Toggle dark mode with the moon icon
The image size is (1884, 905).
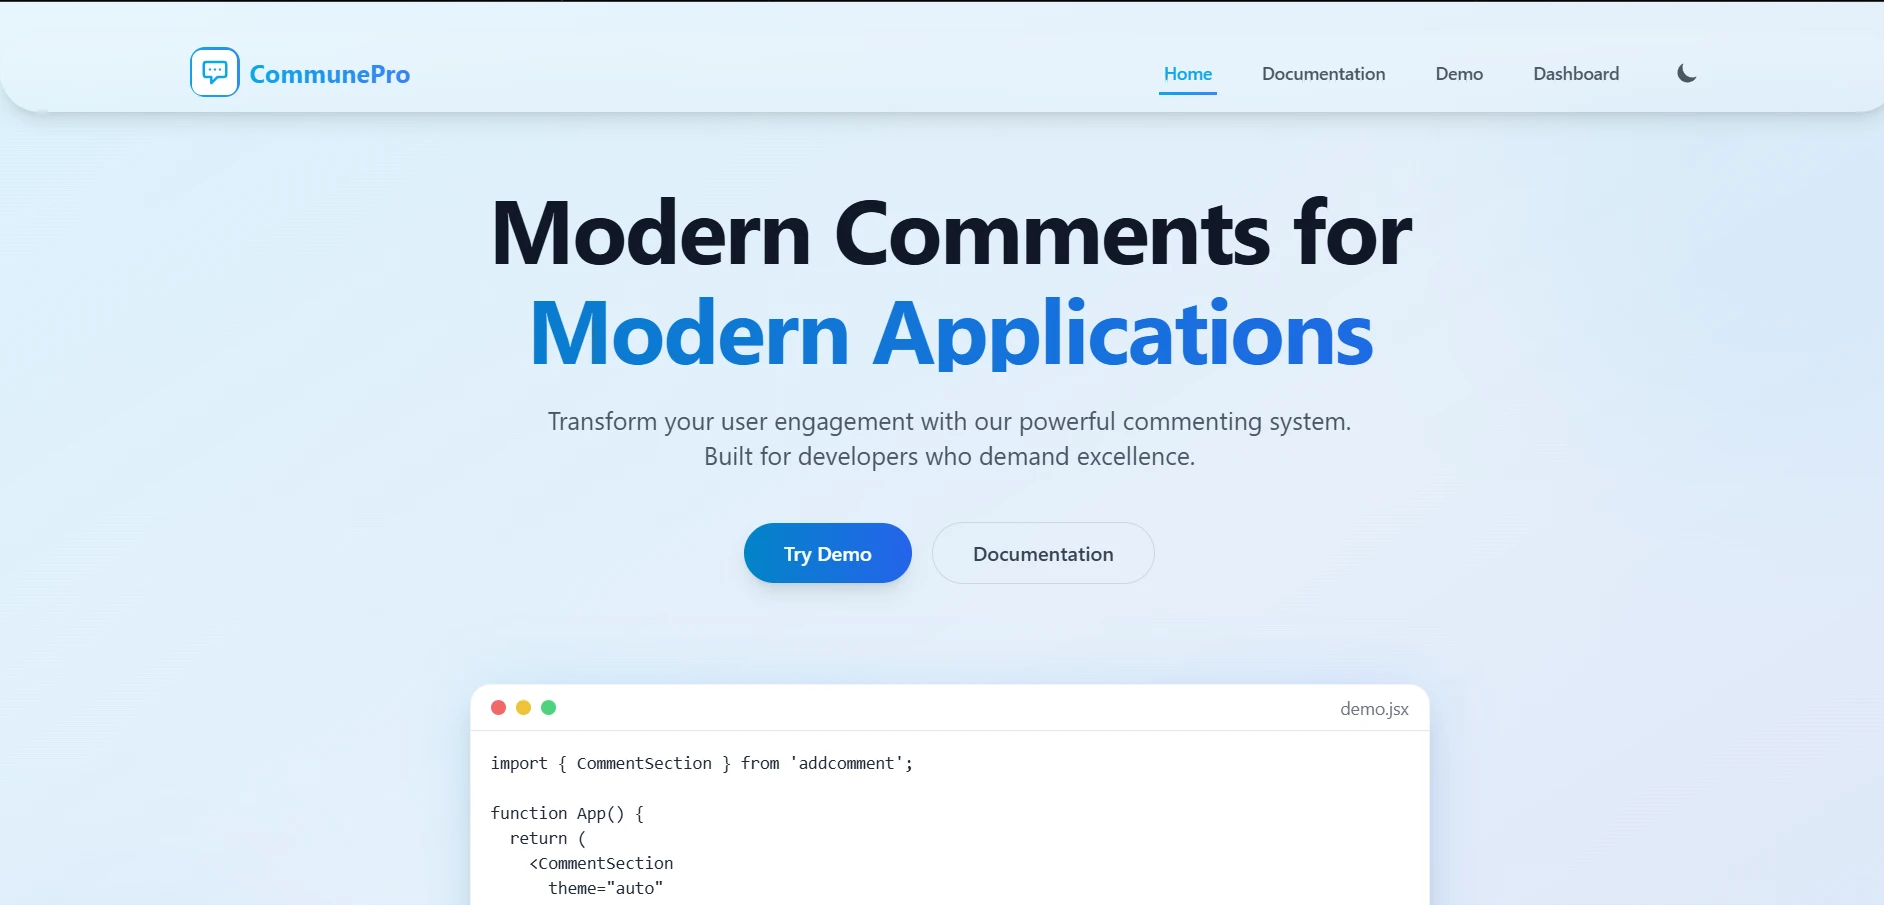pos(1686,72)
